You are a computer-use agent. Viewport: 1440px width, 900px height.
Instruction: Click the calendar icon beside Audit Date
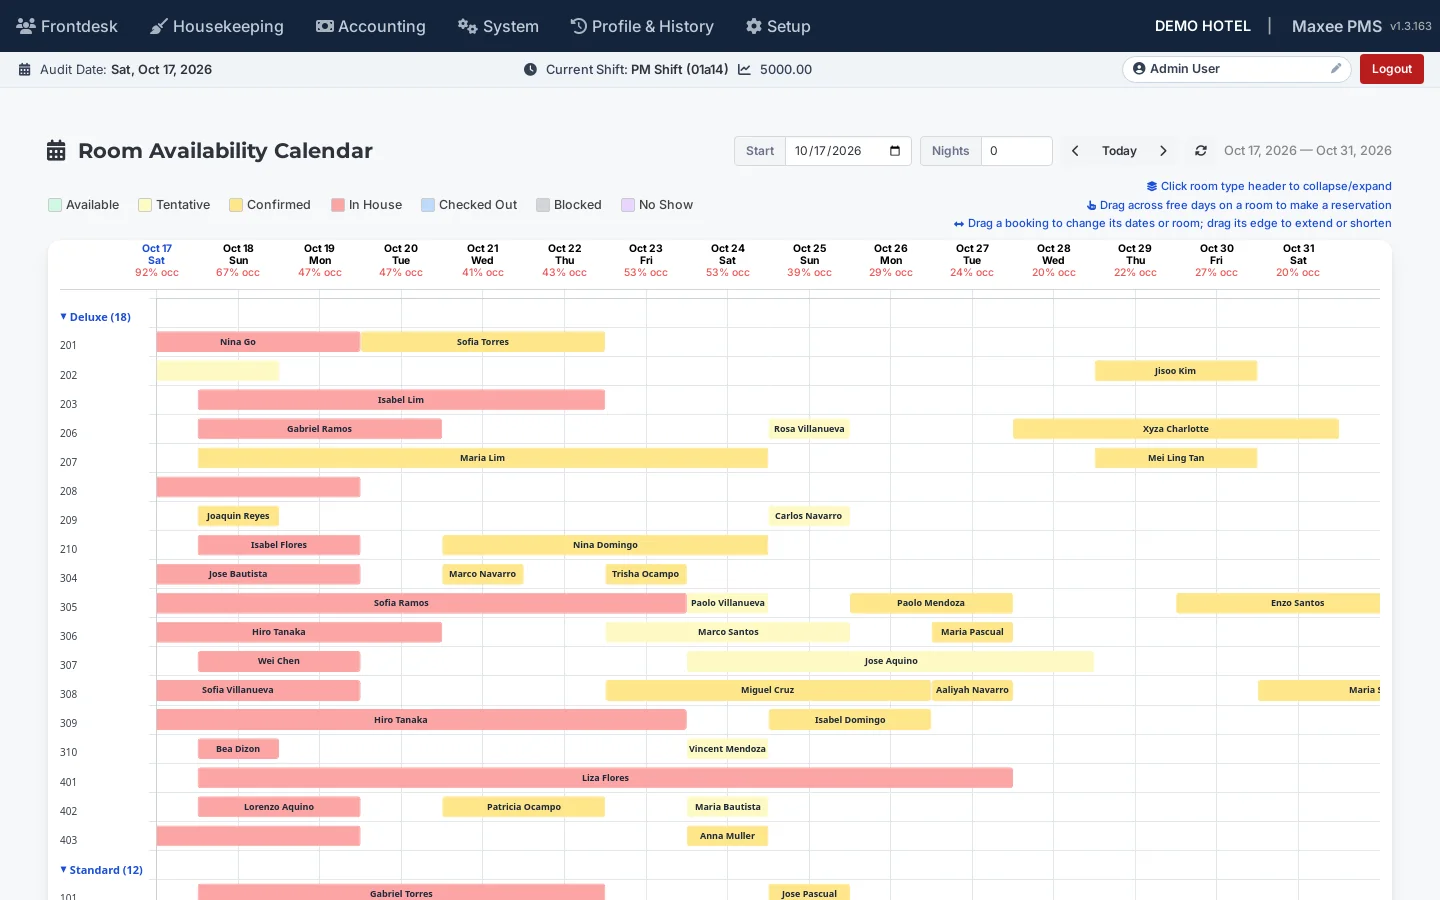(25, 70)
